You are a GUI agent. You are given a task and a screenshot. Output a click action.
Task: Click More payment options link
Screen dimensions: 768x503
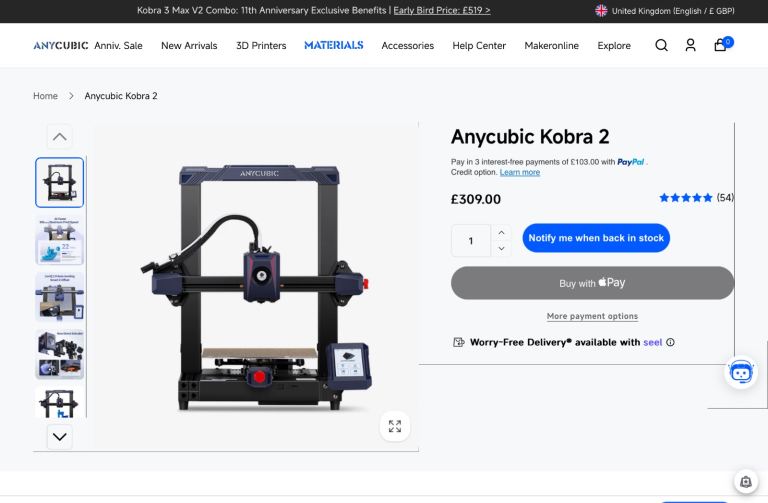pyautogui.click(x=592, y=316)
